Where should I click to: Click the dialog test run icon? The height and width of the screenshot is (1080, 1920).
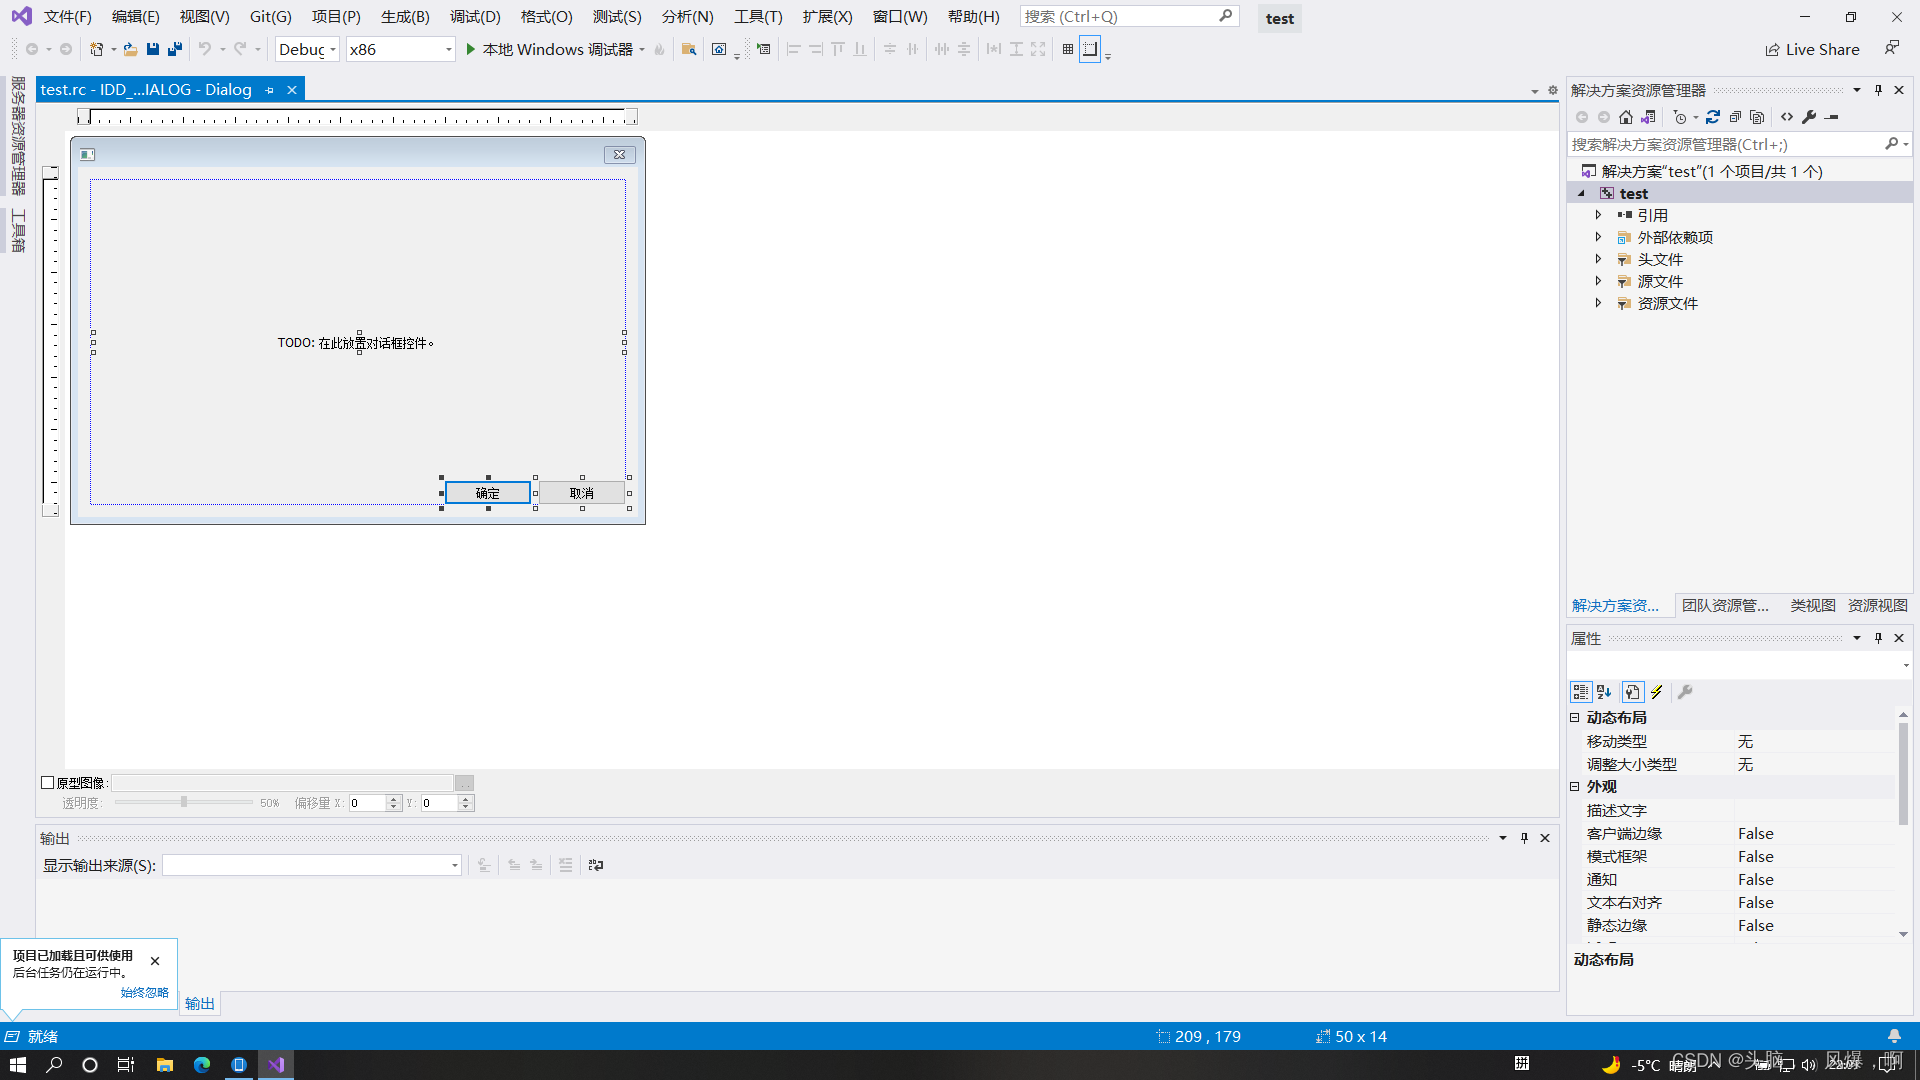pos(764,49)
